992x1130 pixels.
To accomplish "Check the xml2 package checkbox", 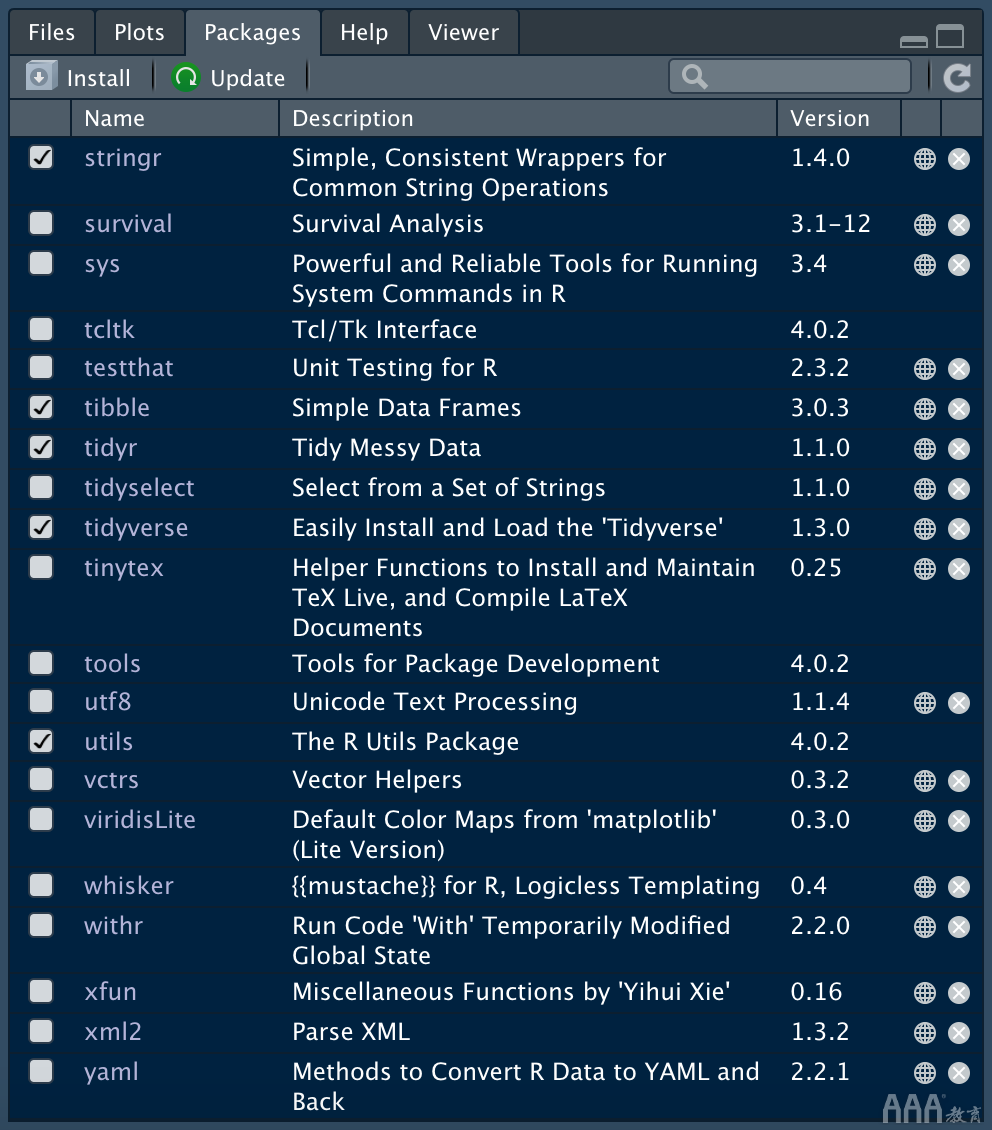I will pyautogui.click(x=41, y=1031).
